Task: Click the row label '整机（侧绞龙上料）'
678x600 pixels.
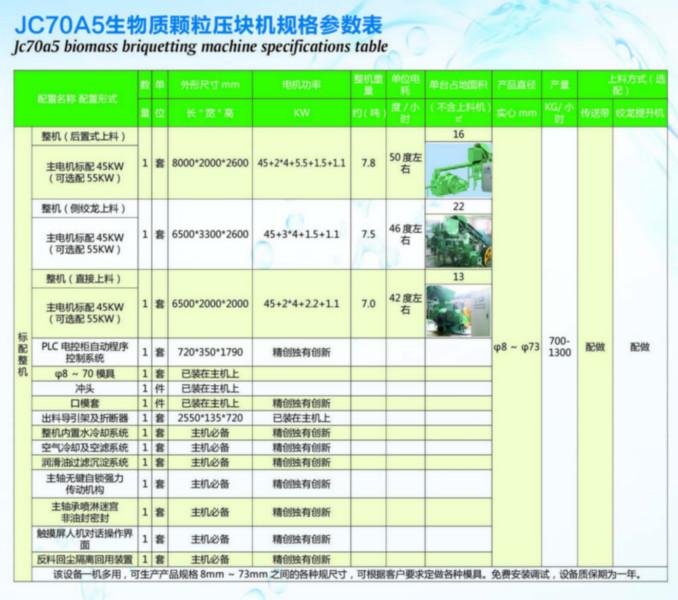Action: 84,209
